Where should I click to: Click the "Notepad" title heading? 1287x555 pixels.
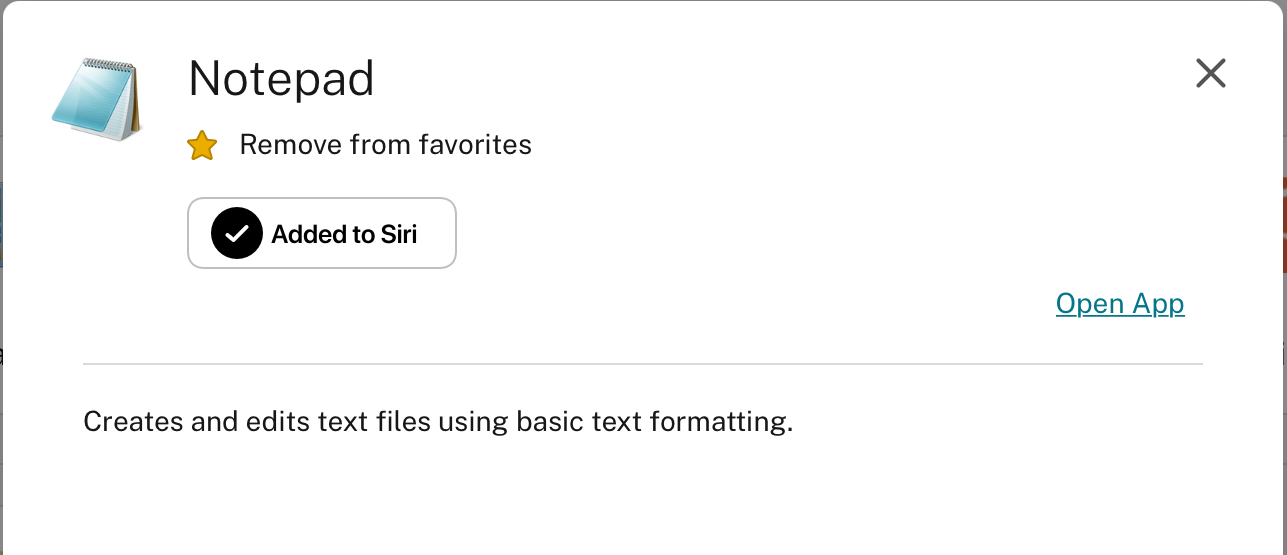tap(281, 78)
